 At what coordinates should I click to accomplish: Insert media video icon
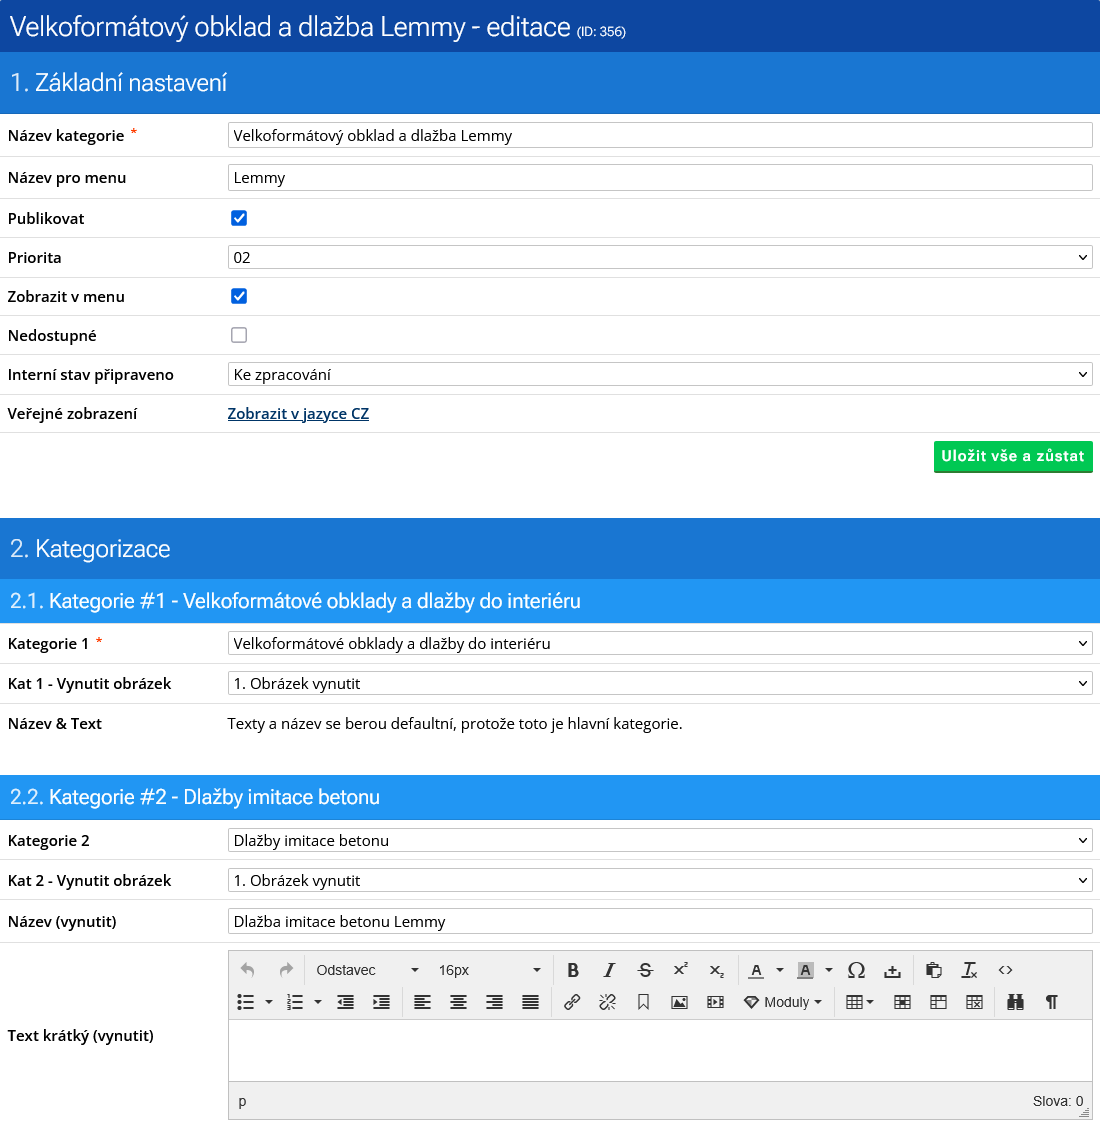(x=716, y=1002)
